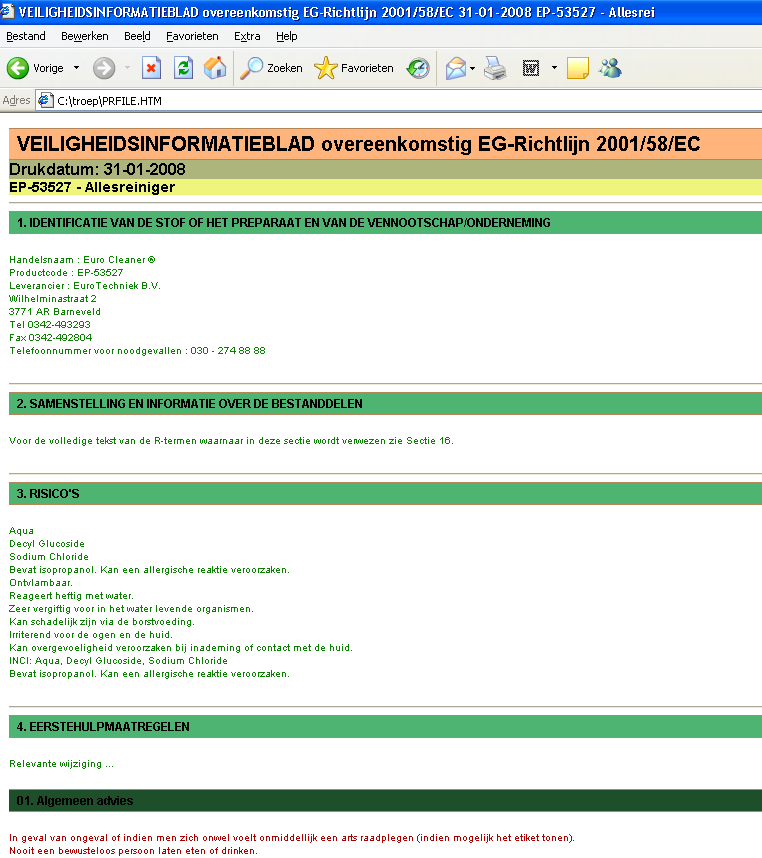Click Zeer vergiftig voor water organismen line
The height and width of the screenshot is (858, 762).
pyautogui.click(x=131, y=609)
